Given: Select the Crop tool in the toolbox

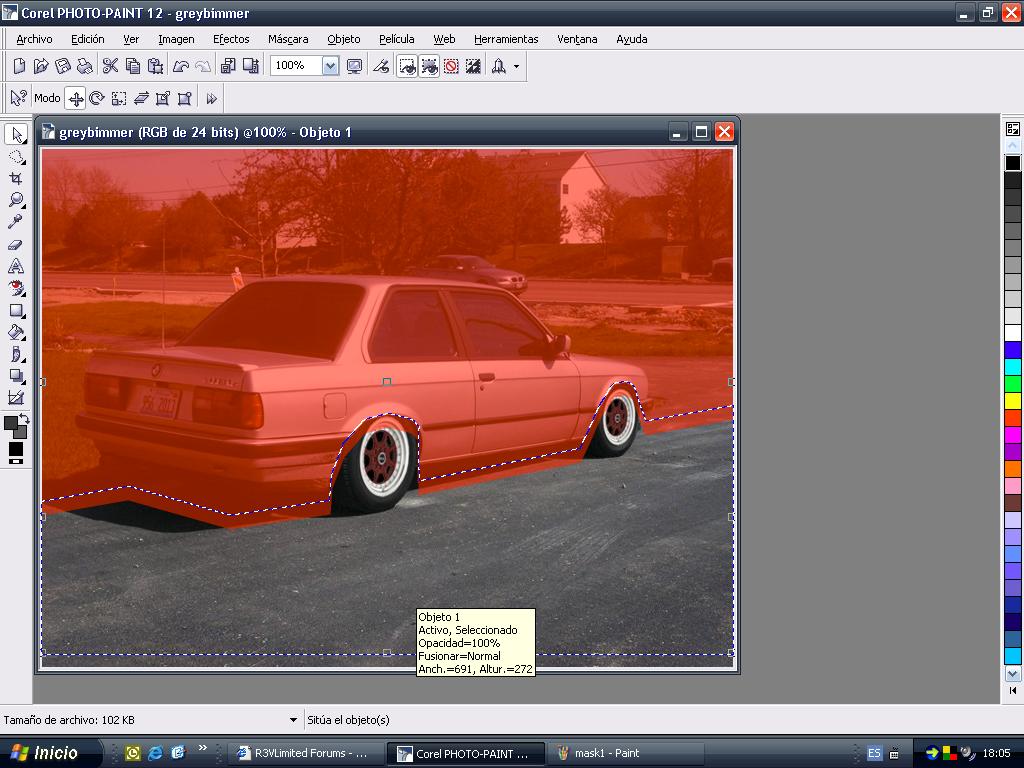Looking at the screenshot, I should (x=16, y=178).
